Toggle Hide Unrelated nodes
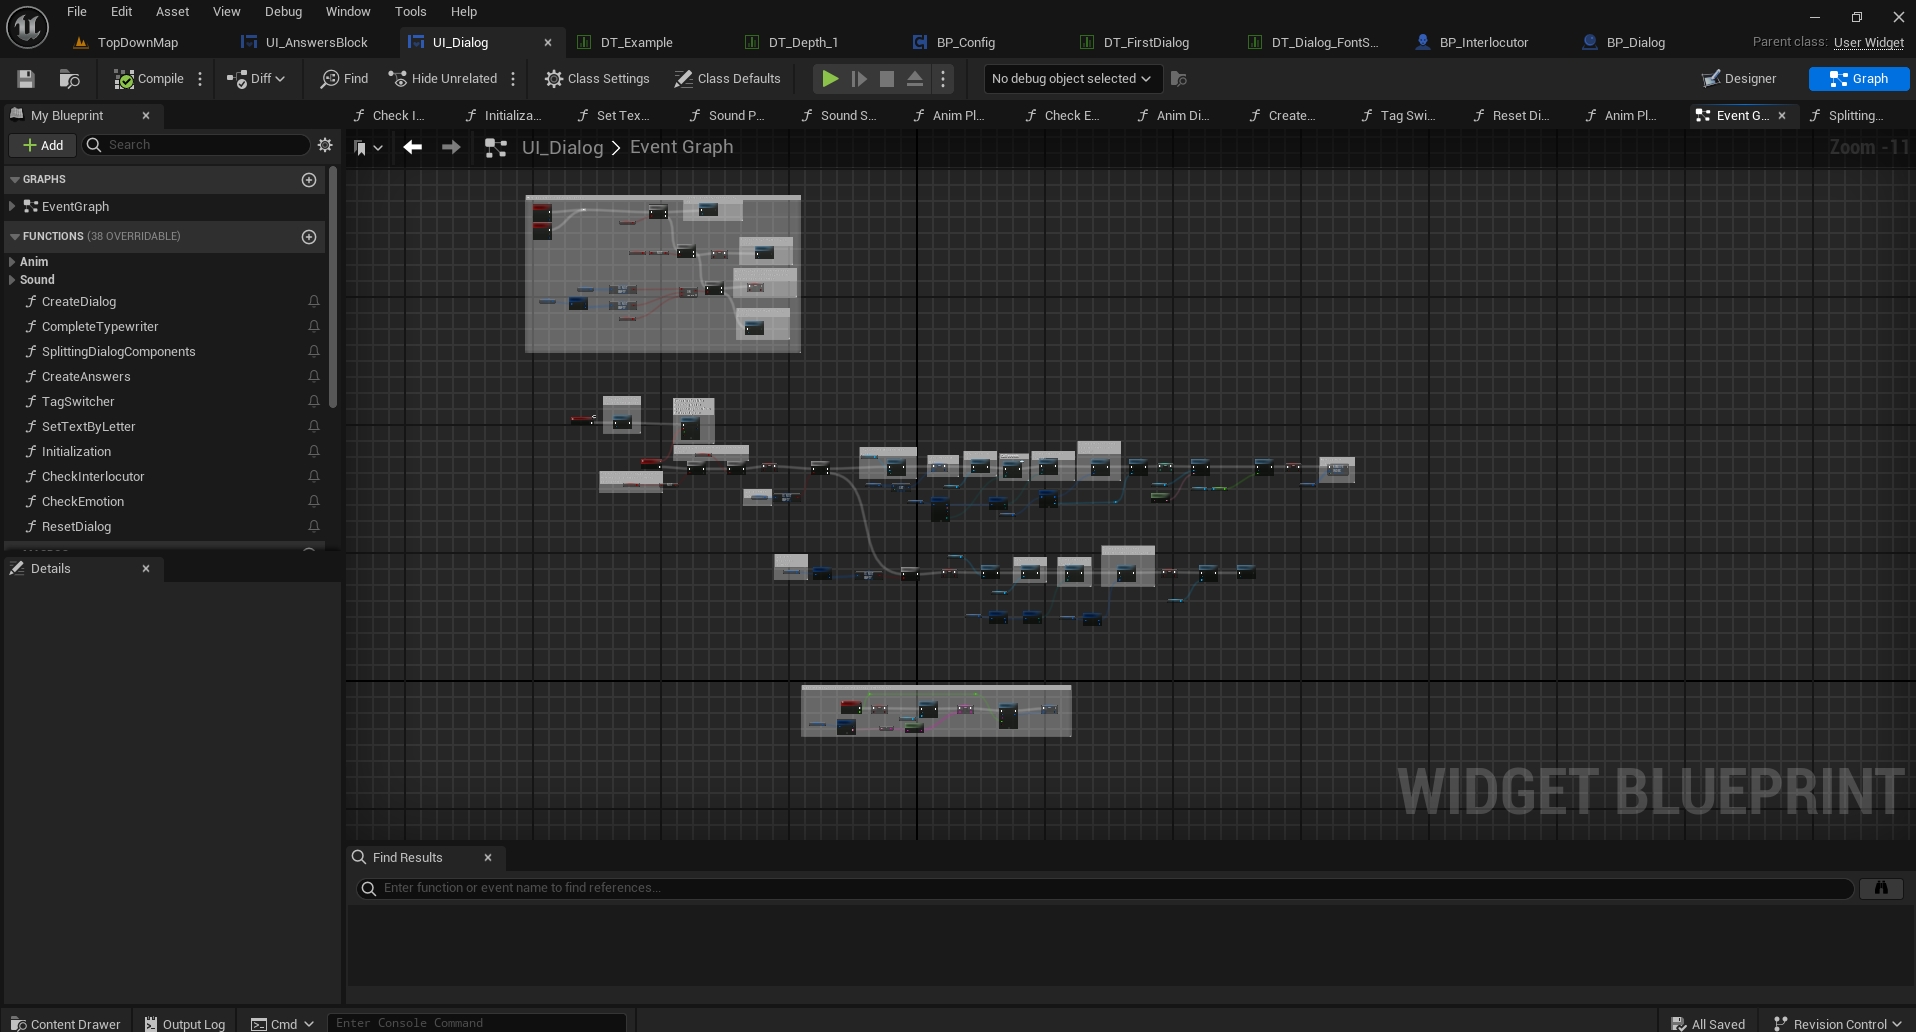 (442, 79)
